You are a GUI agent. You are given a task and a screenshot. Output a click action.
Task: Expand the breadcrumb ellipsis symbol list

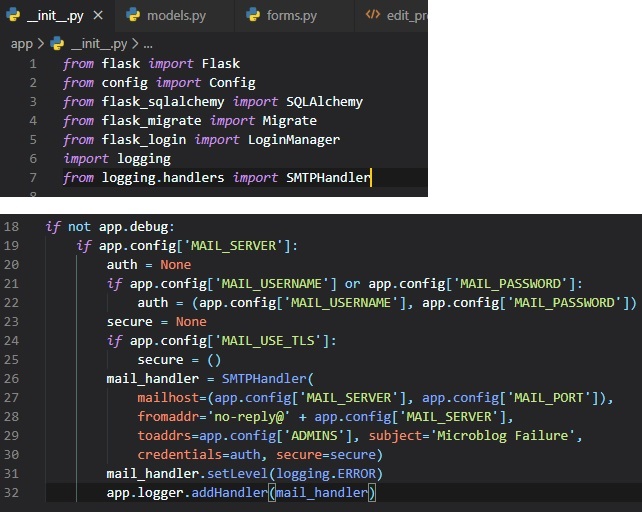tap(147, 44)
